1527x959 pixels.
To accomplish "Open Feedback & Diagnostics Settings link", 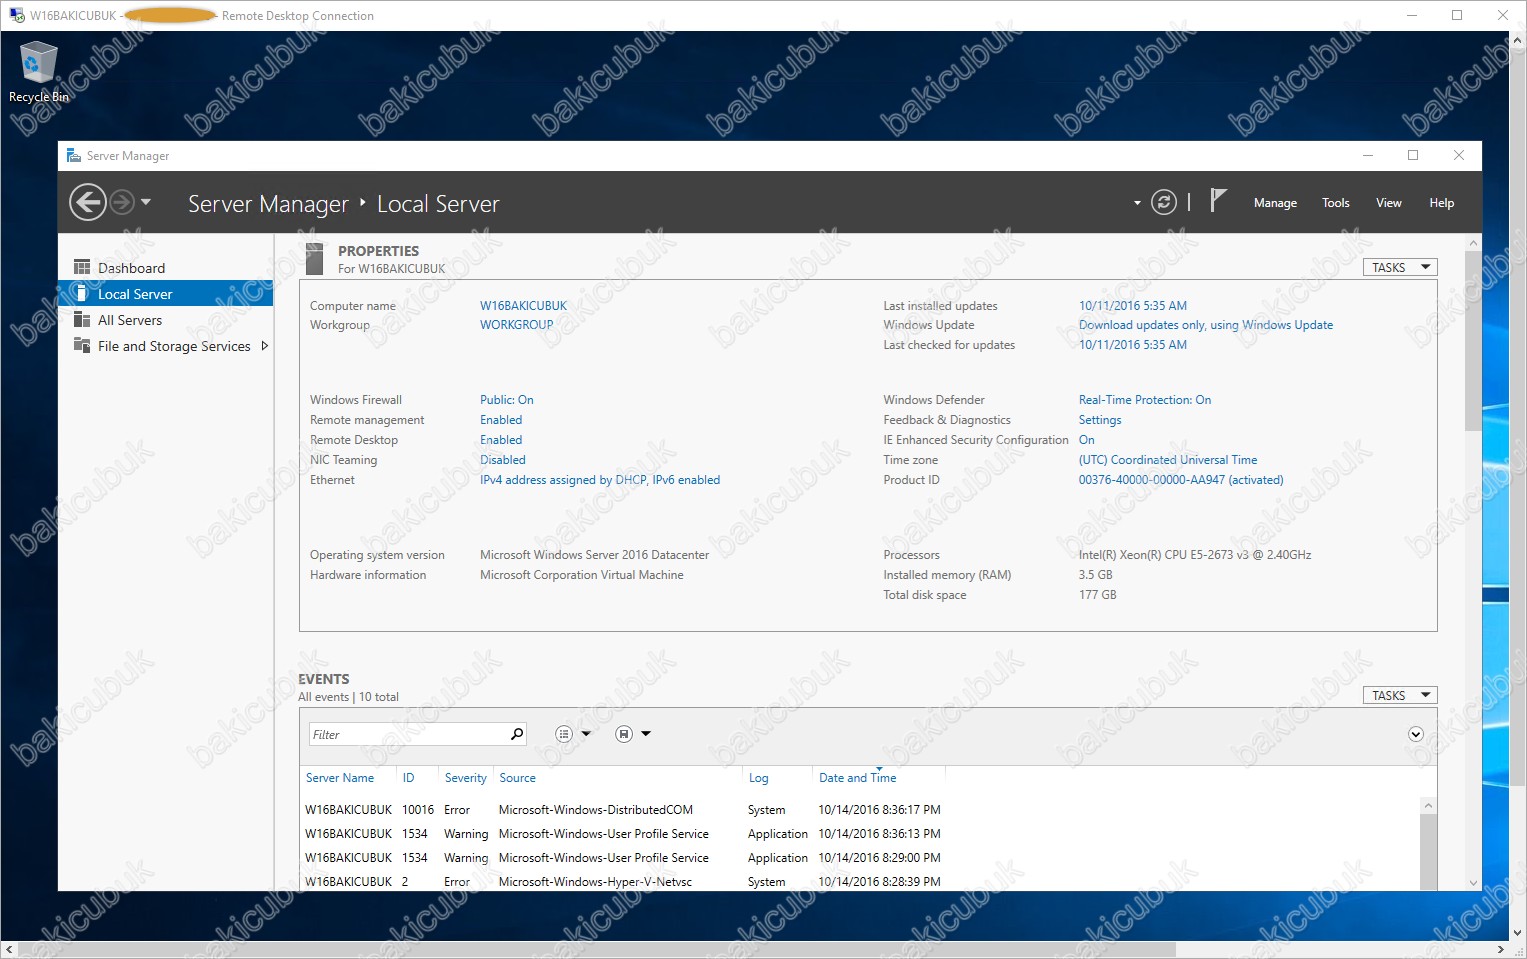I will click(x=1100, y=420).
